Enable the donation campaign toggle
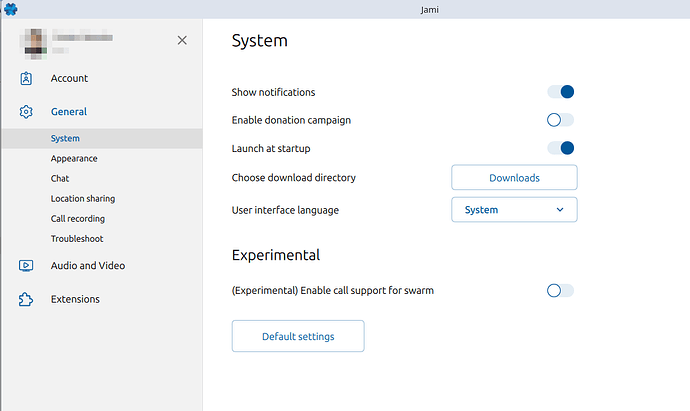690x411 pixels. (560, 120)
